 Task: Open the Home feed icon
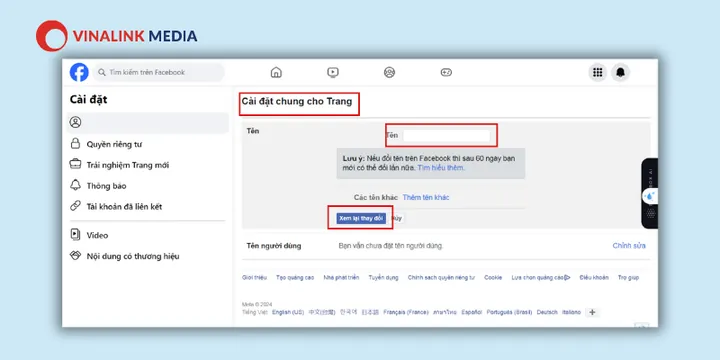(x=276, y=73)
